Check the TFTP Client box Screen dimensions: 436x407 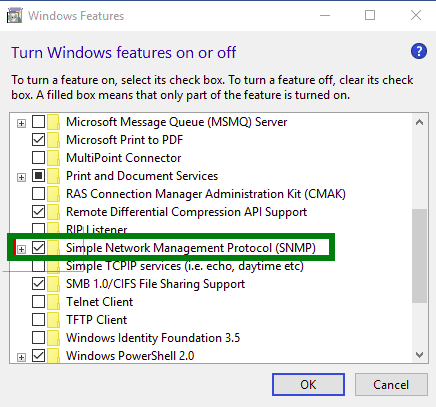coord(38,320)
